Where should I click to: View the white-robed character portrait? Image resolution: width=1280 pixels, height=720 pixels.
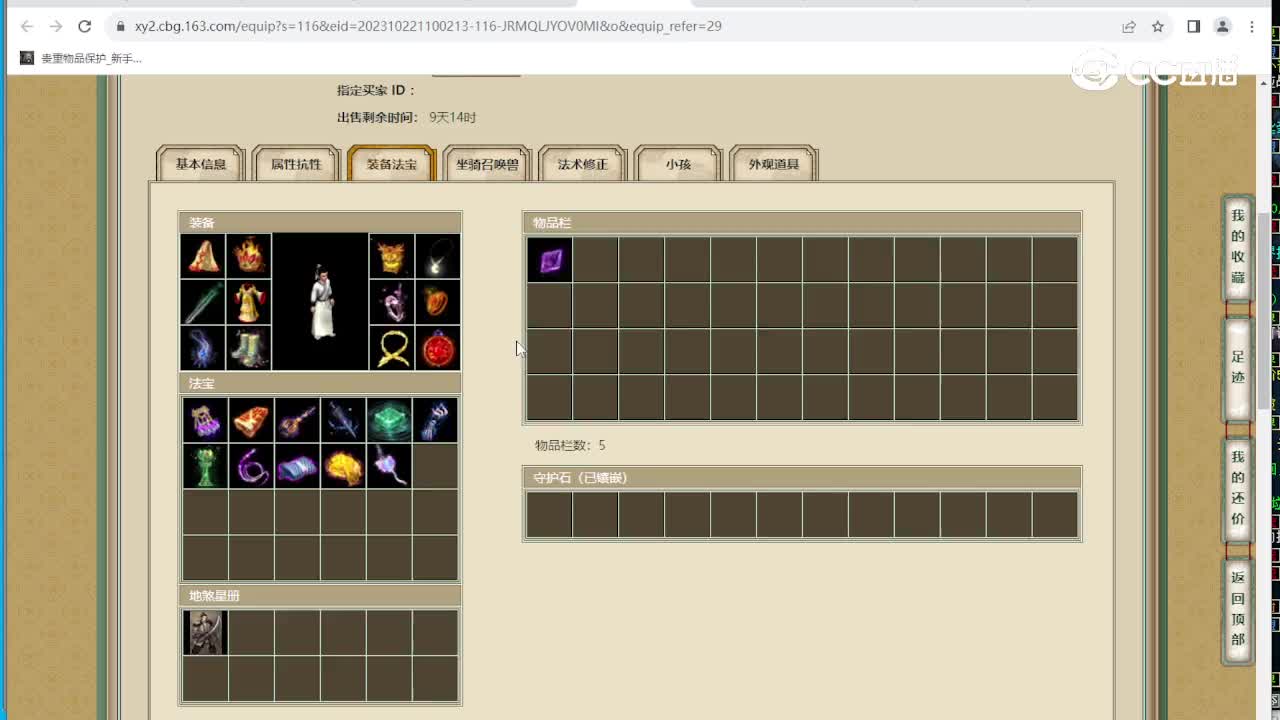click(x=320, y=302)
